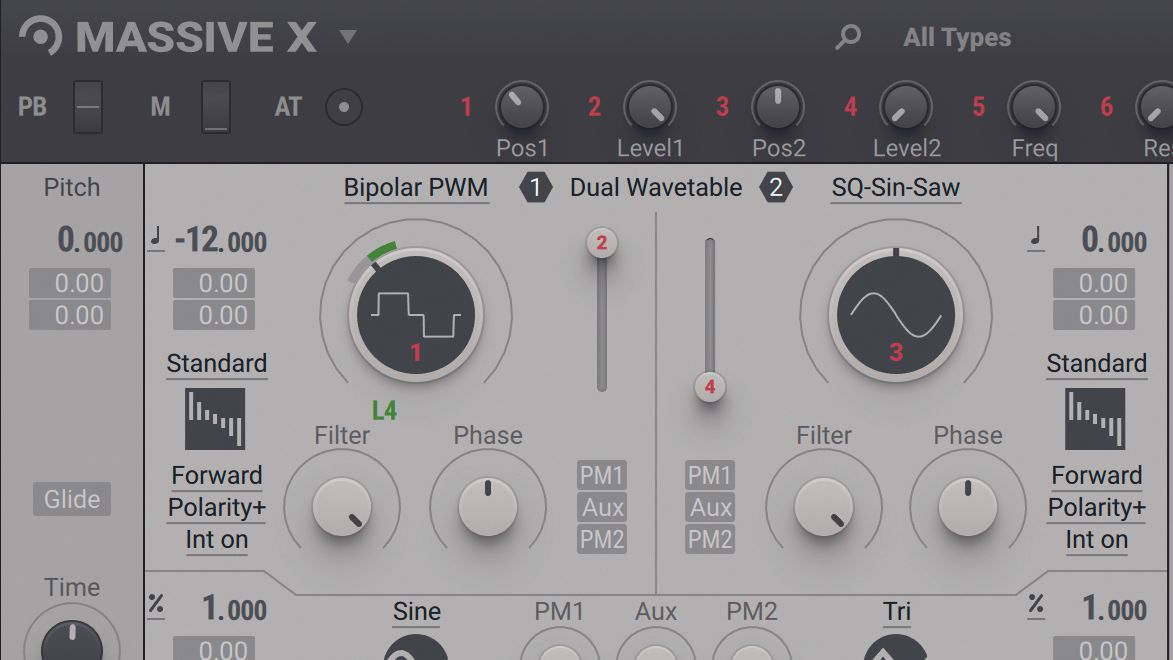Click the oscillator 1 level slider handle
This screenshot has width=1173, height=660.
pos(602,242)
